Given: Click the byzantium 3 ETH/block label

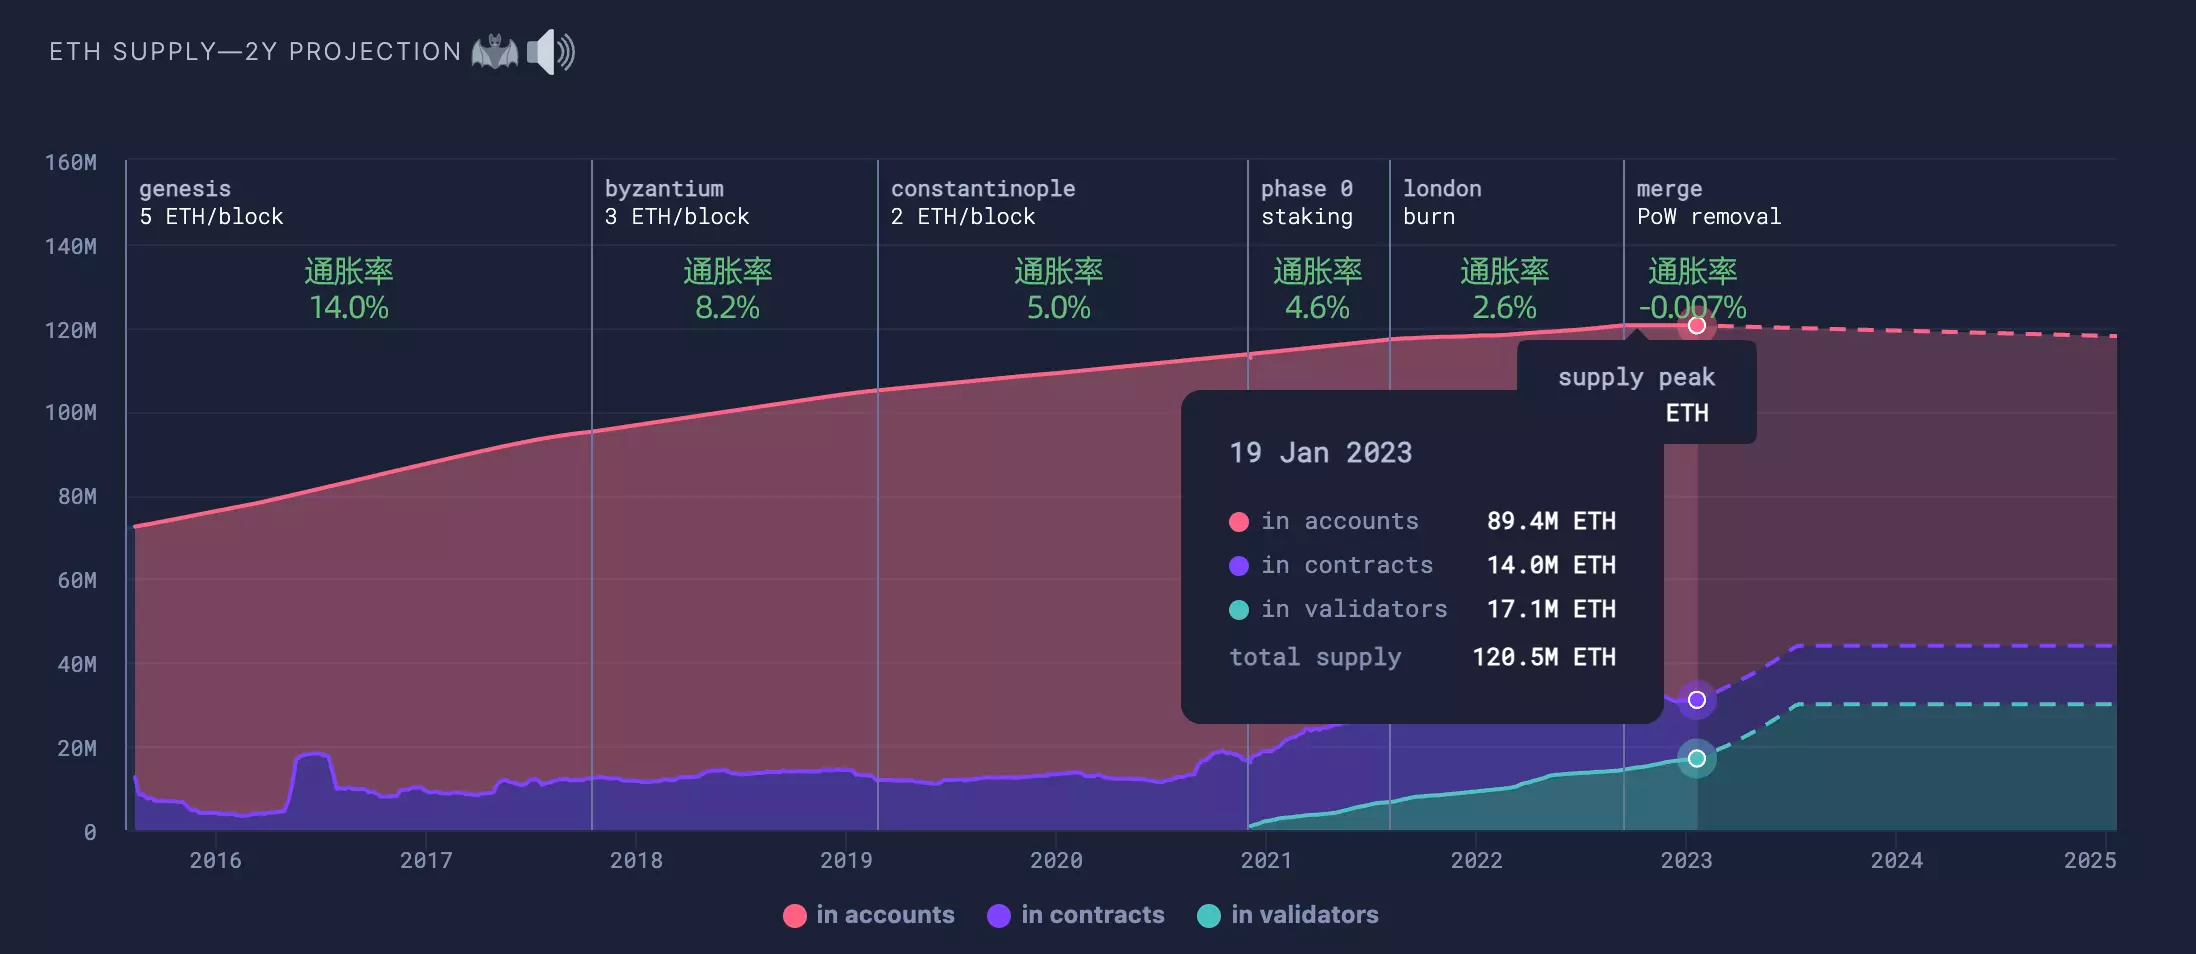Looking at the screenshot, I should coord(677,203).
